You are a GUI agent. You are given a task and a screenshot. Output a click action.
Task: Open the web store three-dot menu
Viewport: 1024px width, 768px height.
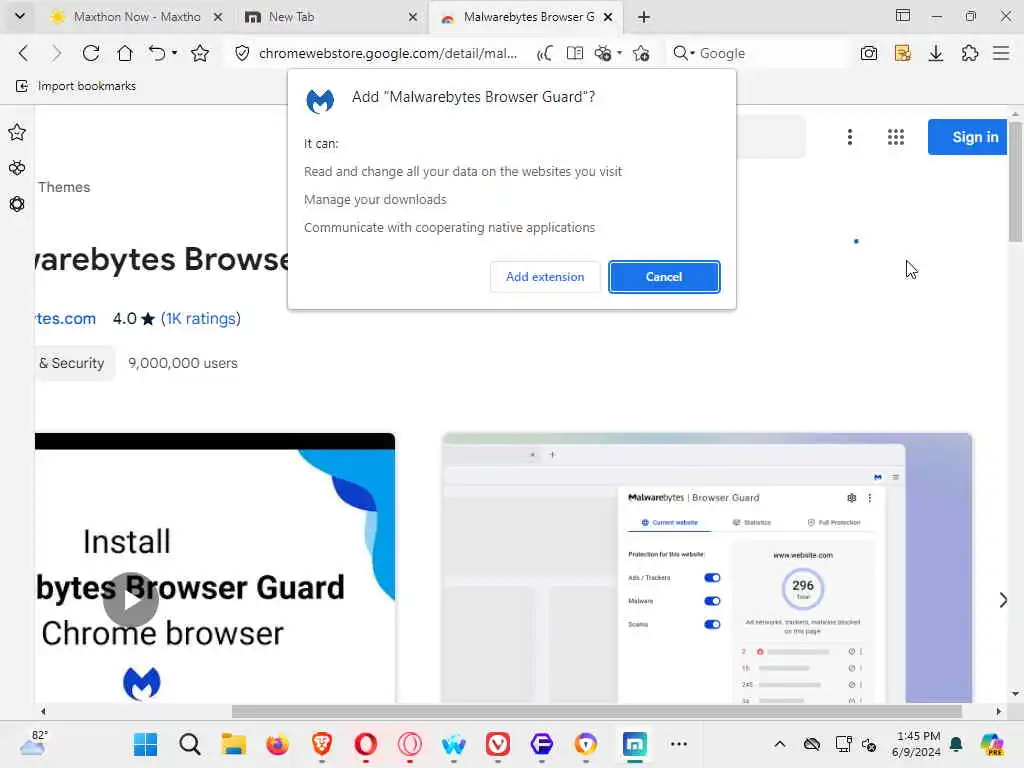pos(850,137)
